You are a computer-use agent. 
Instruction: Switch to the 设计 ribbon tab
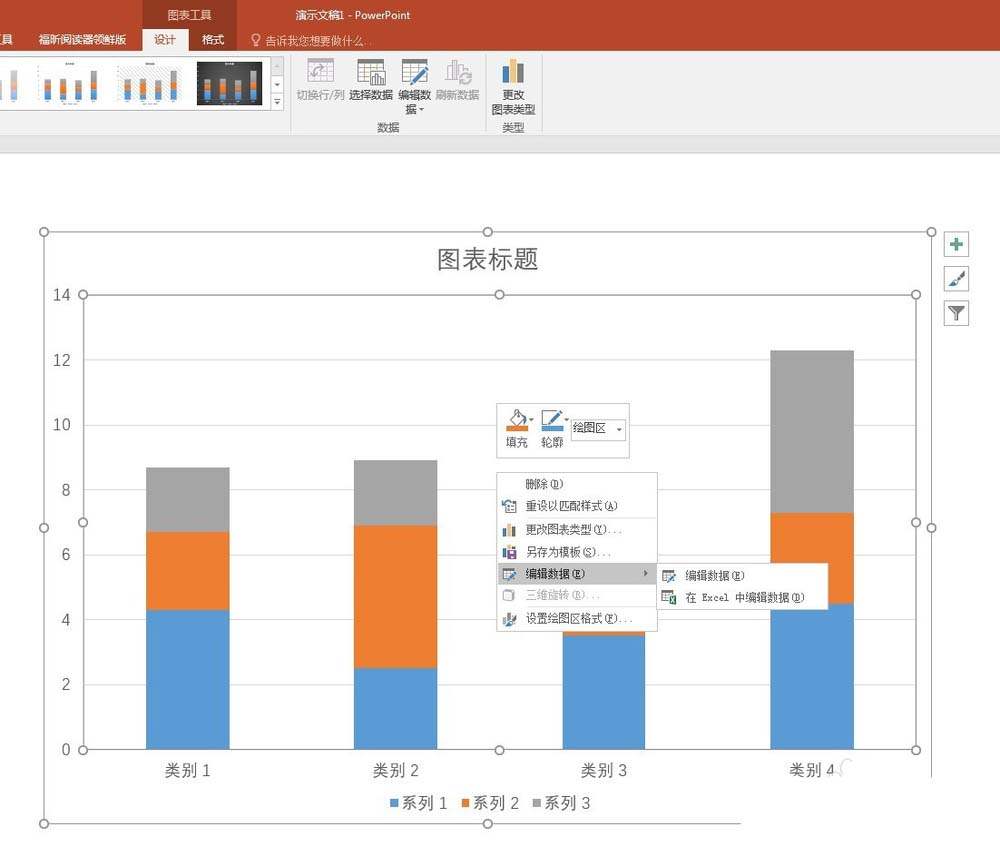point(165,40)
